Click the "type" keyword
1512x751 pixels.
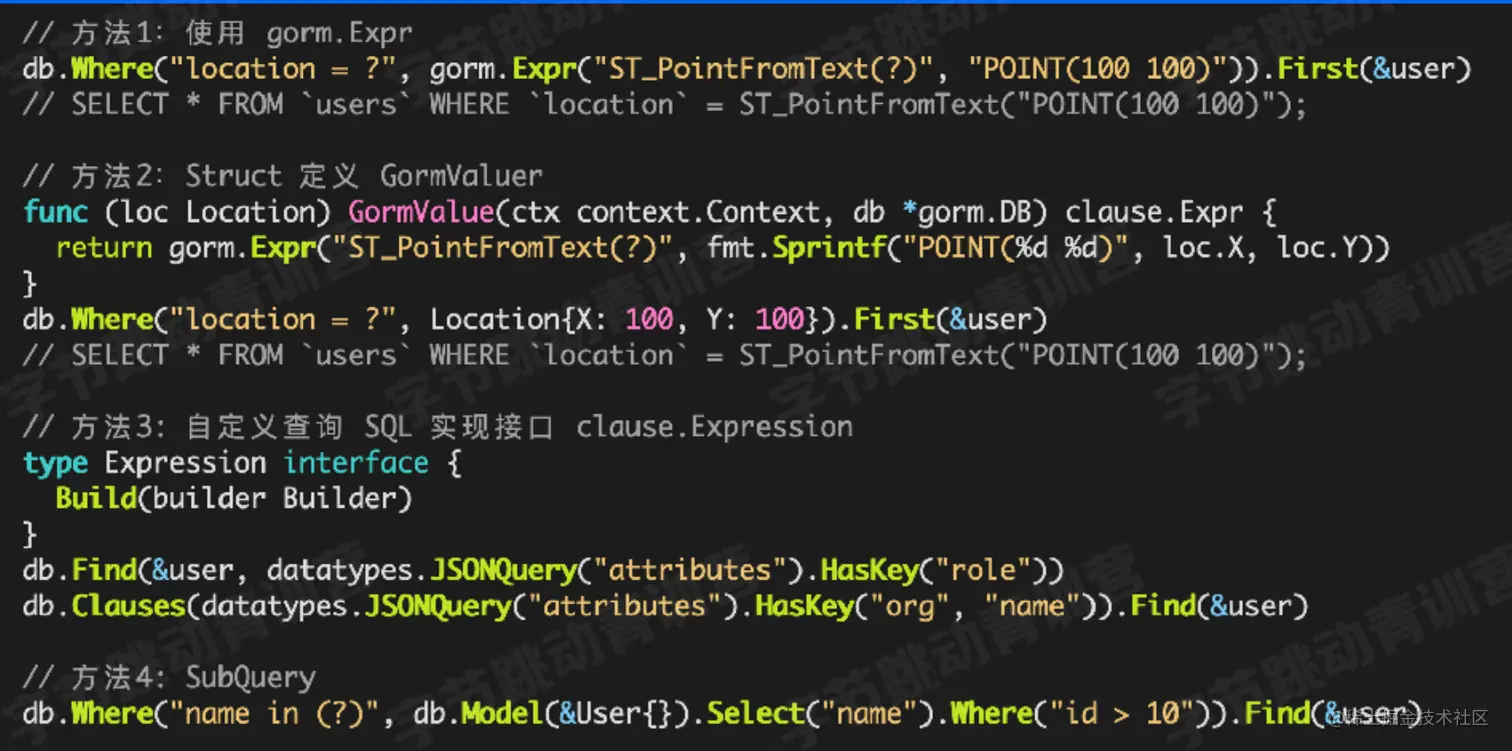55,463
